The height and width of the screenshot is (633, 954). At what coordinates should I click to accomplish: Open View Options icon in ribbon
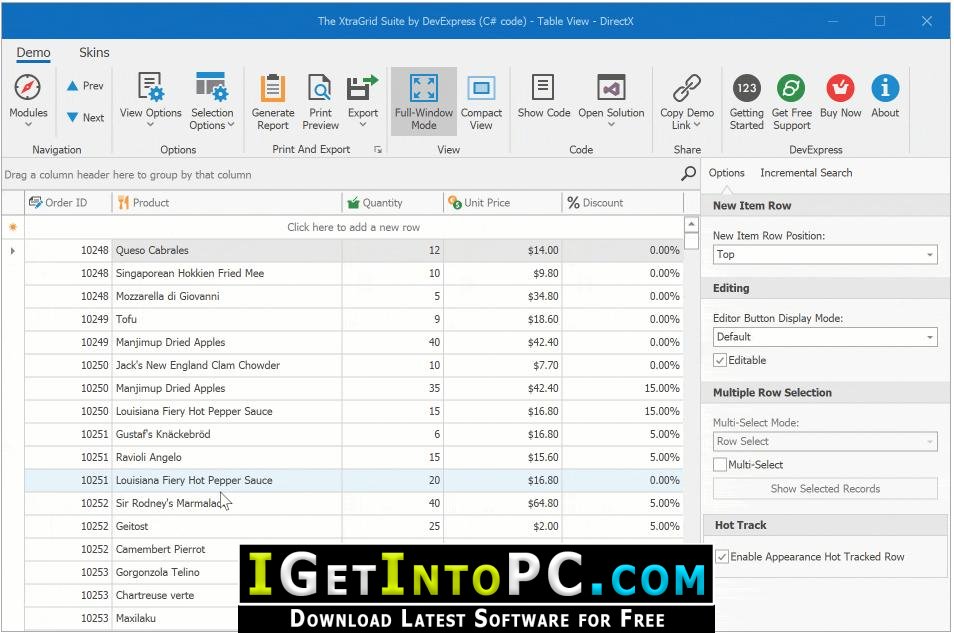point(150,86)
